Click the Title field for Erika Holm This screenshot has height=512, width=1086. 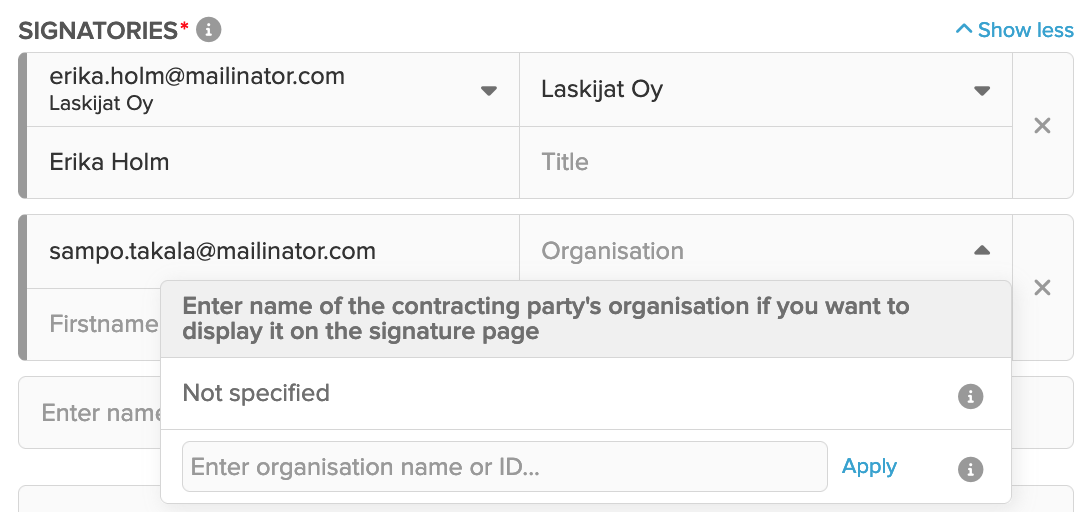pyautogui.click(x=765, y=162)
